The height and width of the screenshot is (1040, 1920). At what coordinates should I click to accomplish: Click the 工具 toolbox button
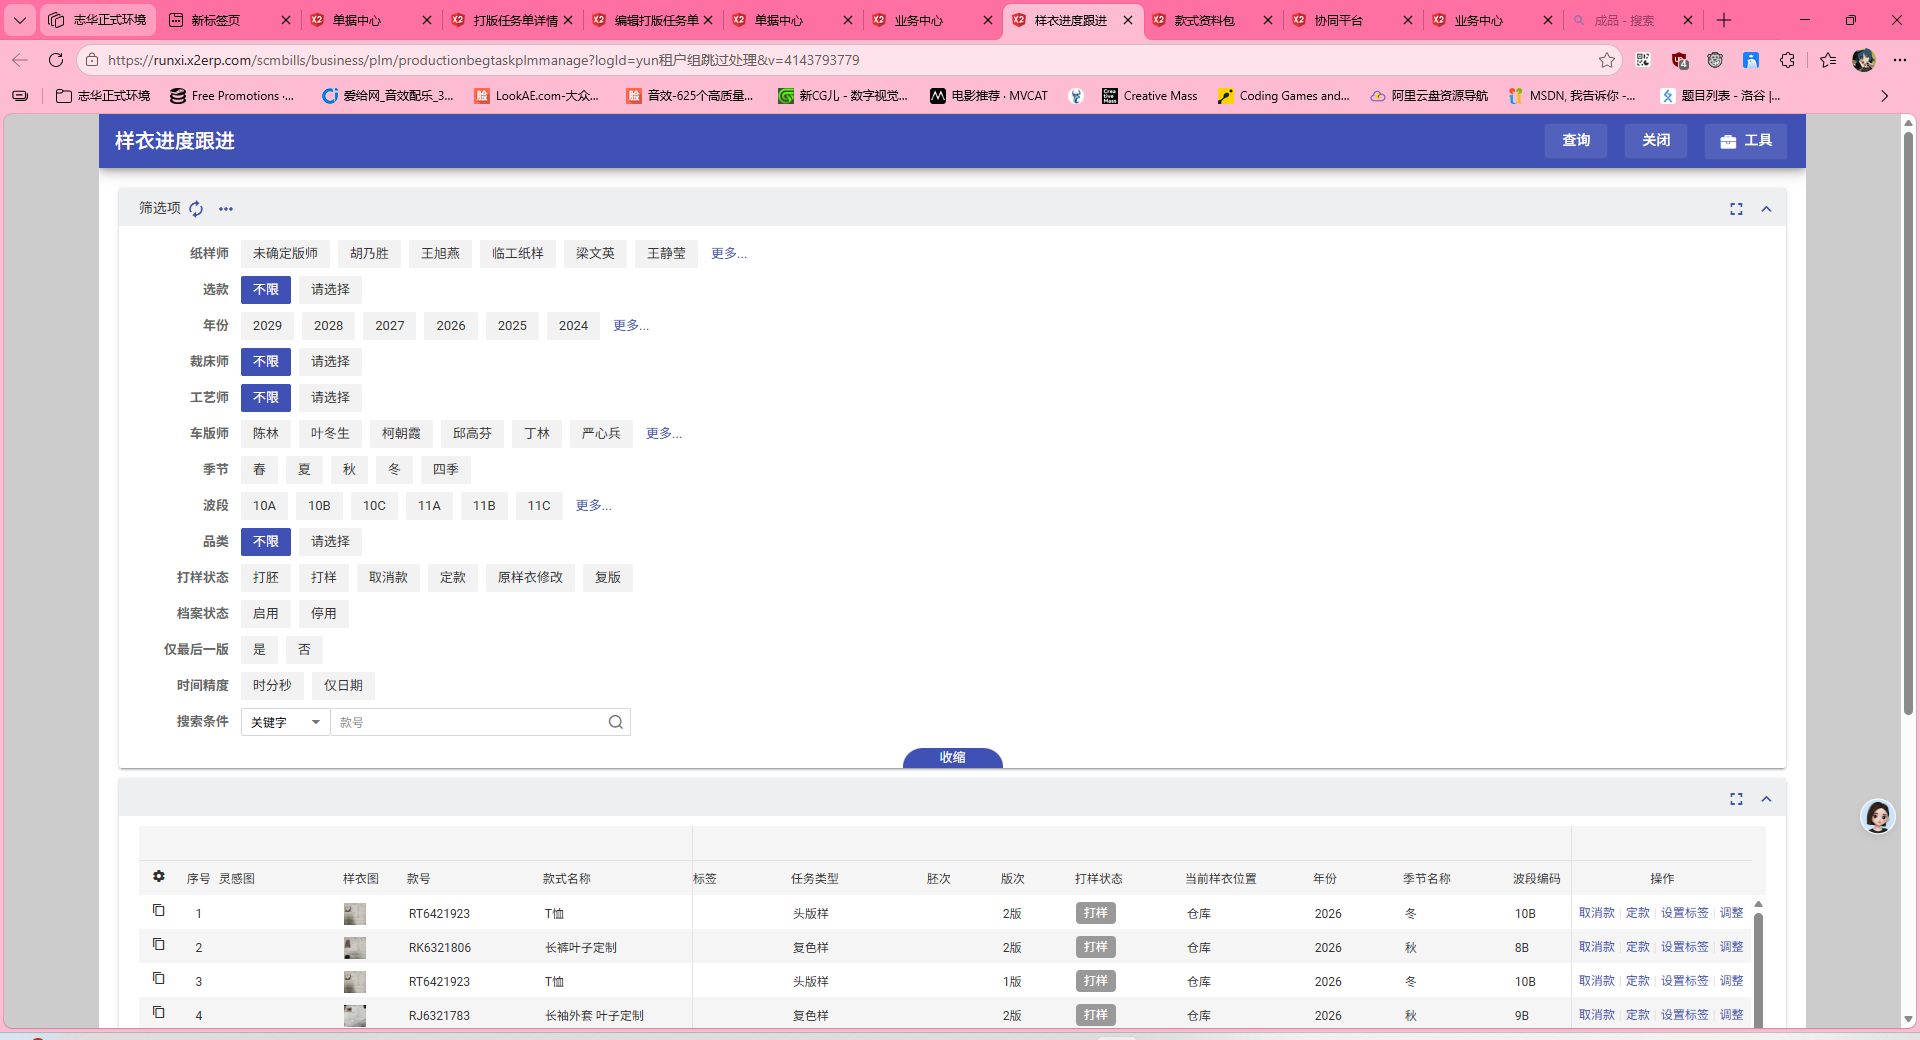click(1746, 141)
